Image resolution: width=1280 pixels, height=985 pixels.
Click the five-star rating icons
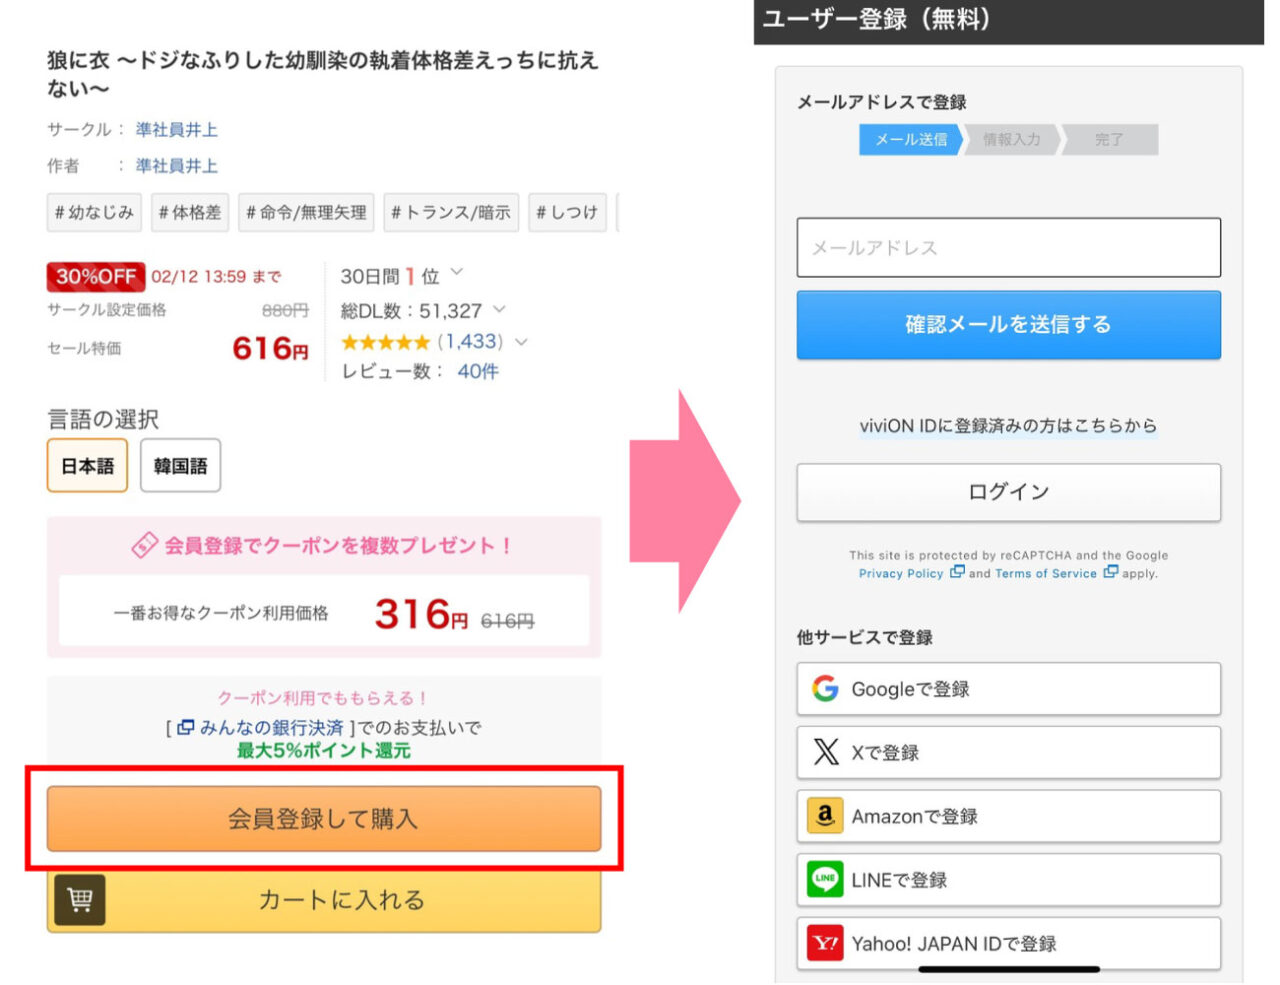pos(385,342)
